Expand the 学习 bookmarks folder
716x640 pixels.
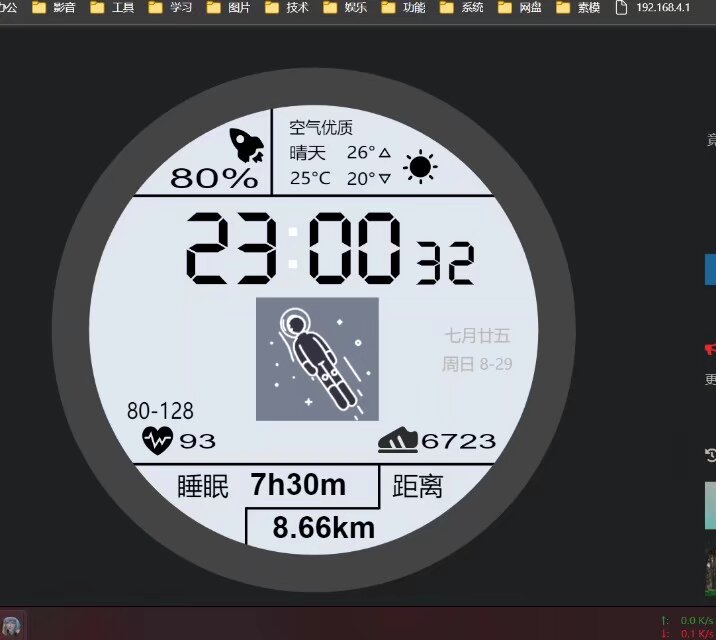coord(172,8)
